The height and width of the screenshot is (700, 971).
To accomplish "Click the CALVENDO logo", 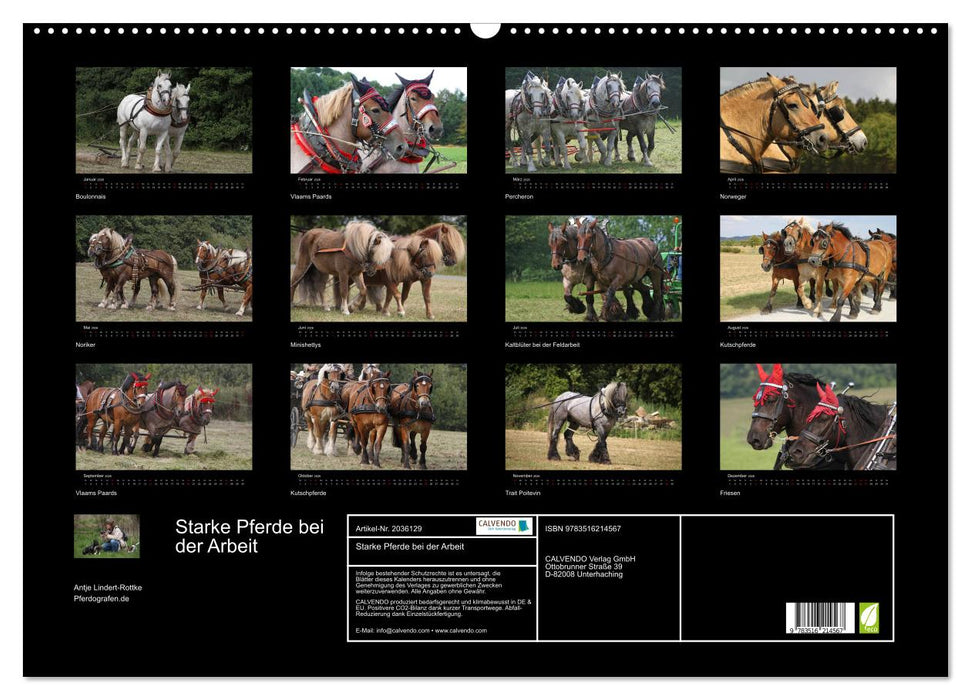I will [x=504, y=526].
